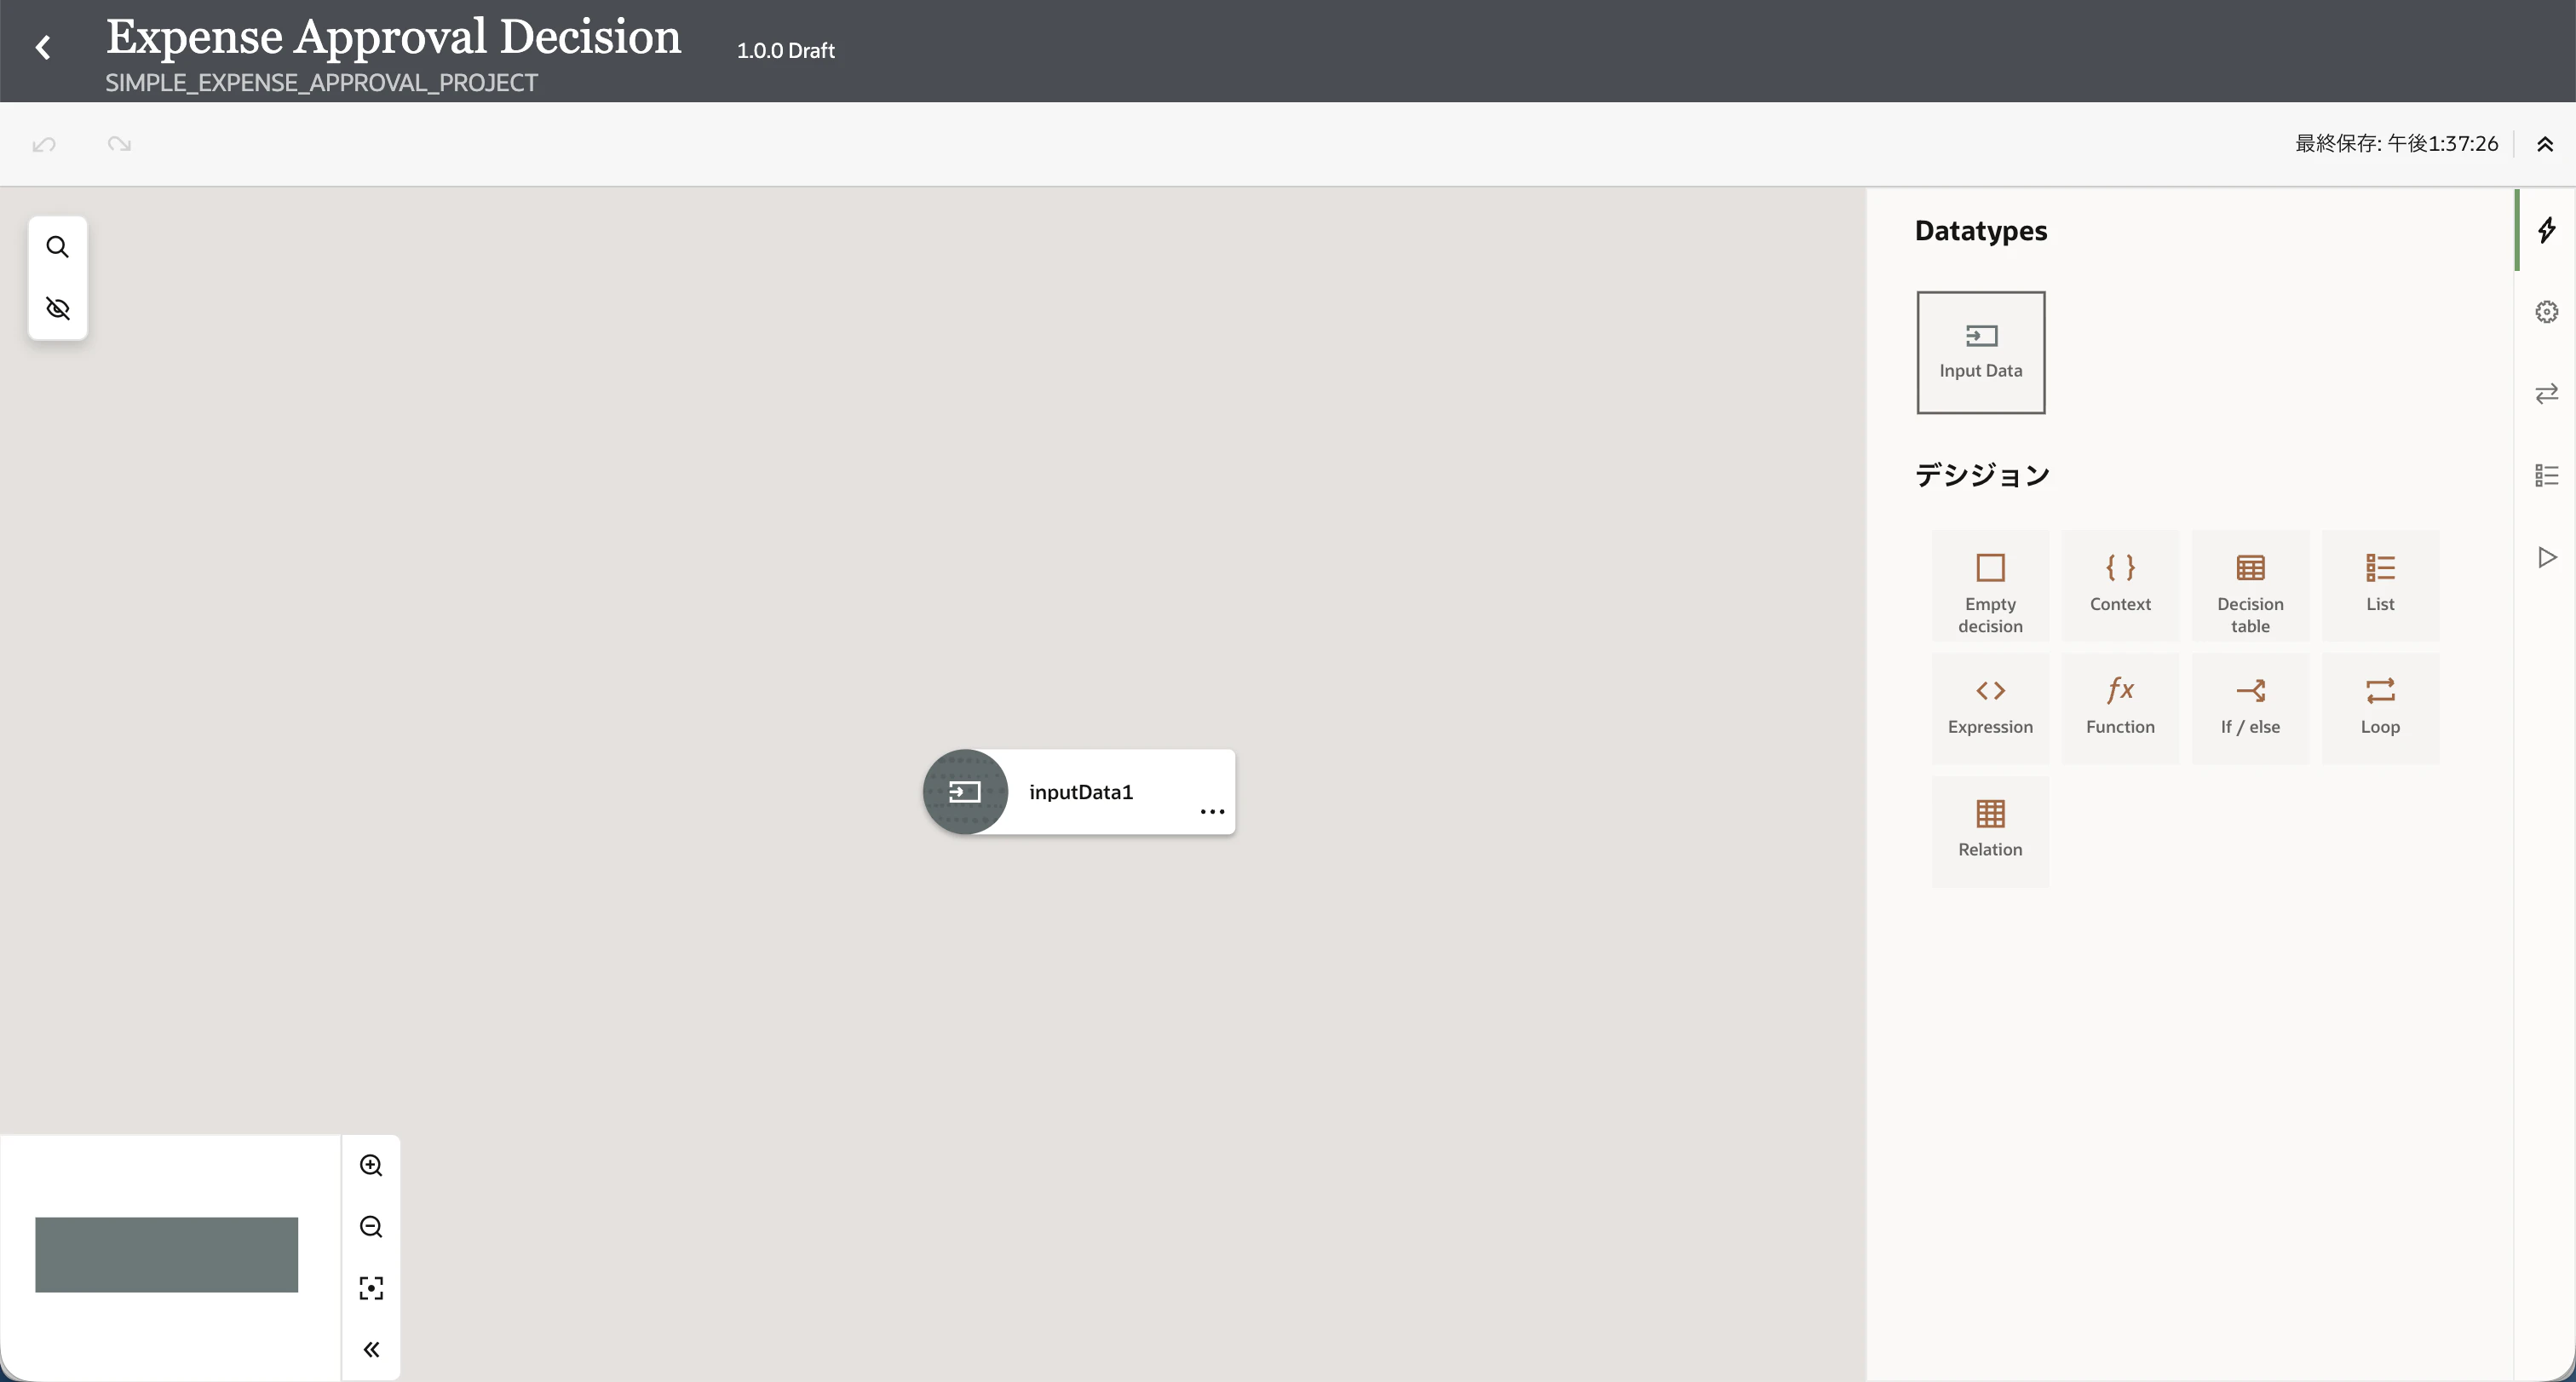Click the SIMPLE_EXPENSE_APPROVAL_PROJECT project name
This screenshot has width=2576, height=1382.
coord(321,83)
